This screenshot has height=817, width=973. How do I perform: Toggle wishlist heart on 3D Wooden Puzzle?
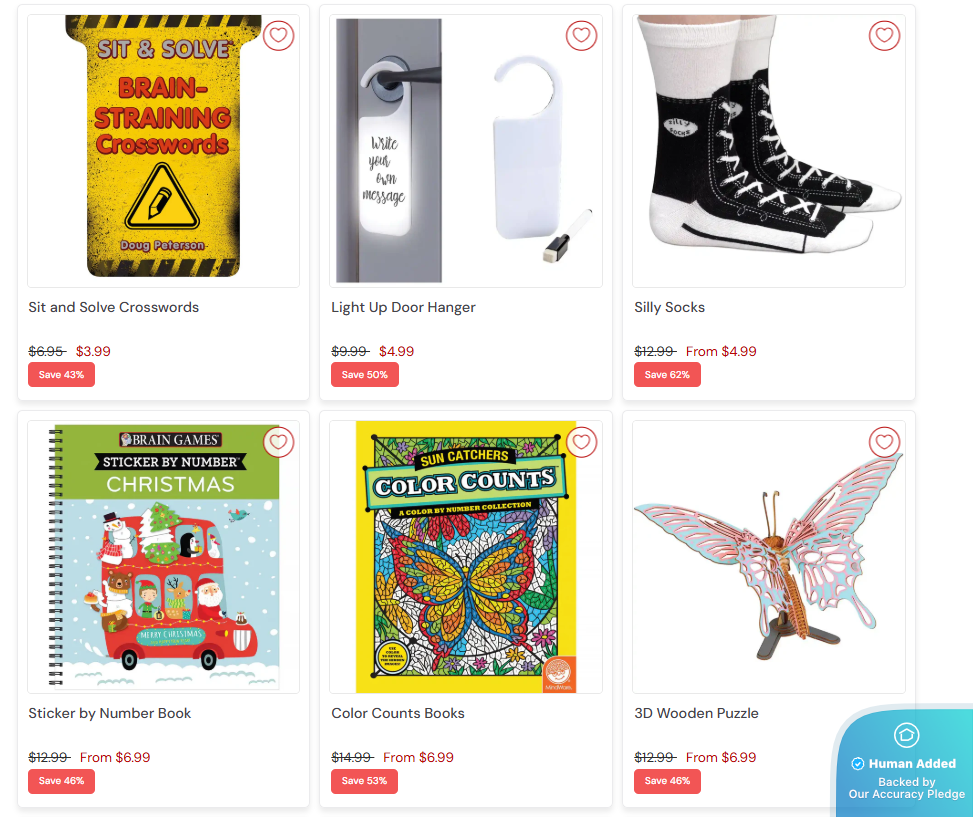(884, 442)
